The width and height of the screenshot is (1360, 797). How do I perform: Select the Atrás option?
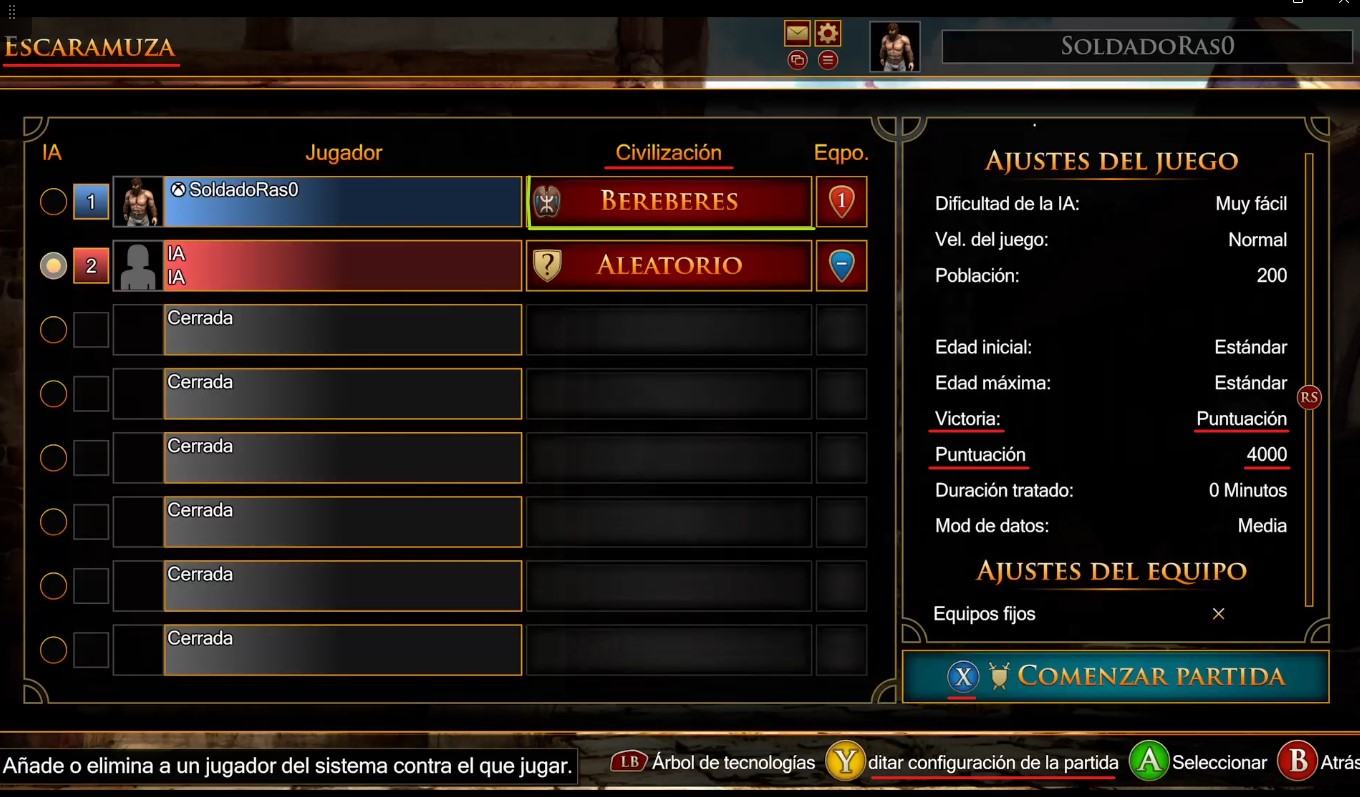coord(1319,762)
